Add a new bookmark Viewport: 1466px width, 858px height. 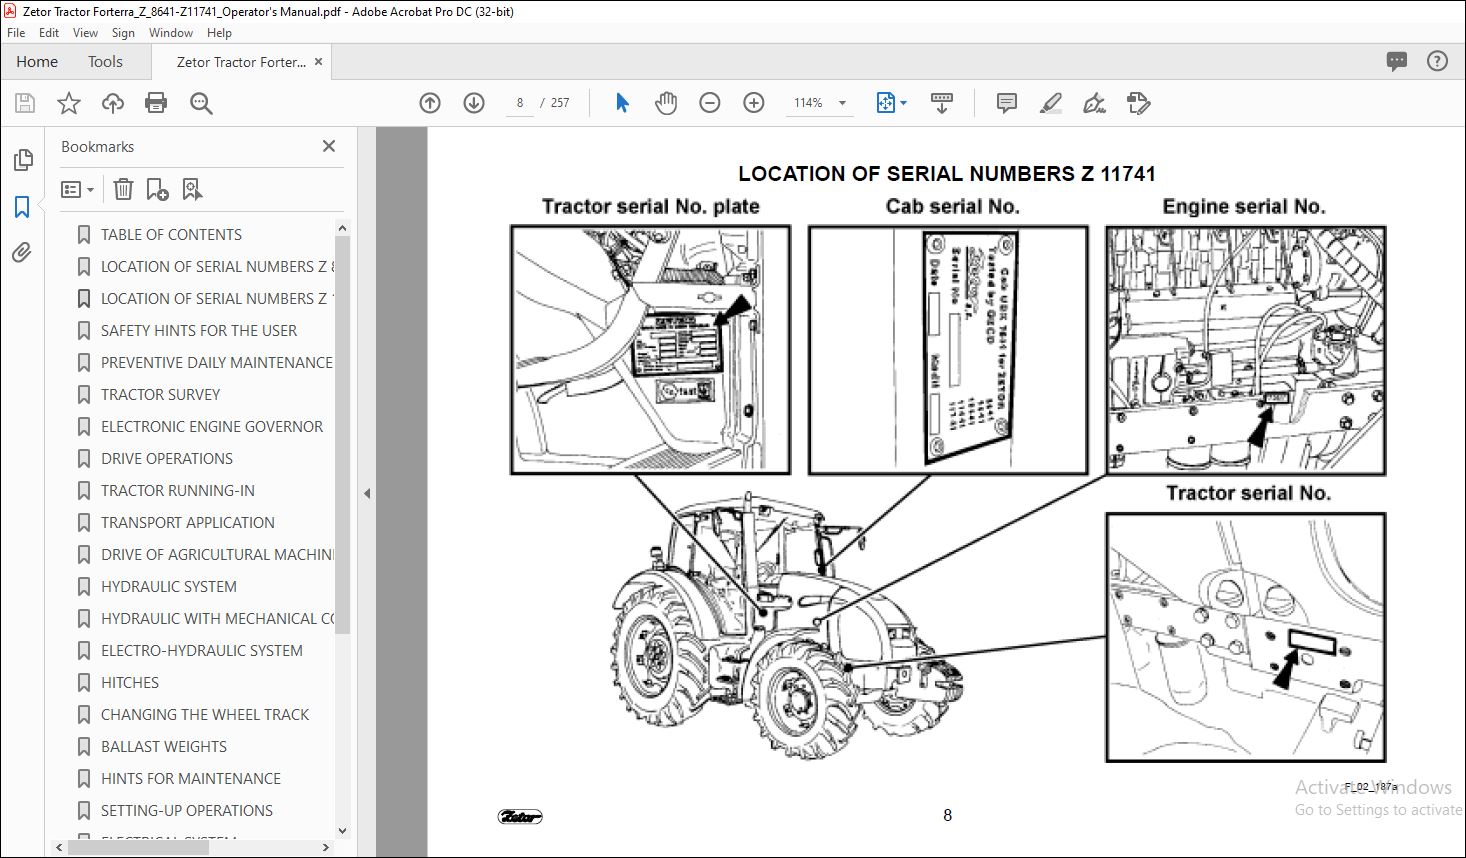tap(157, 189)
